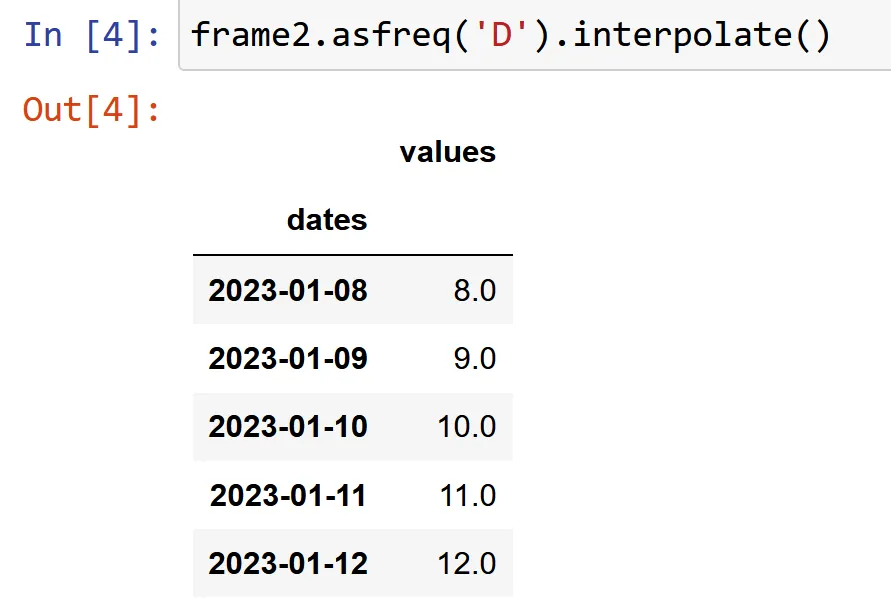Click the 10.0 value cell
Viewport: 891px width, 607px height.
point(467,427)
